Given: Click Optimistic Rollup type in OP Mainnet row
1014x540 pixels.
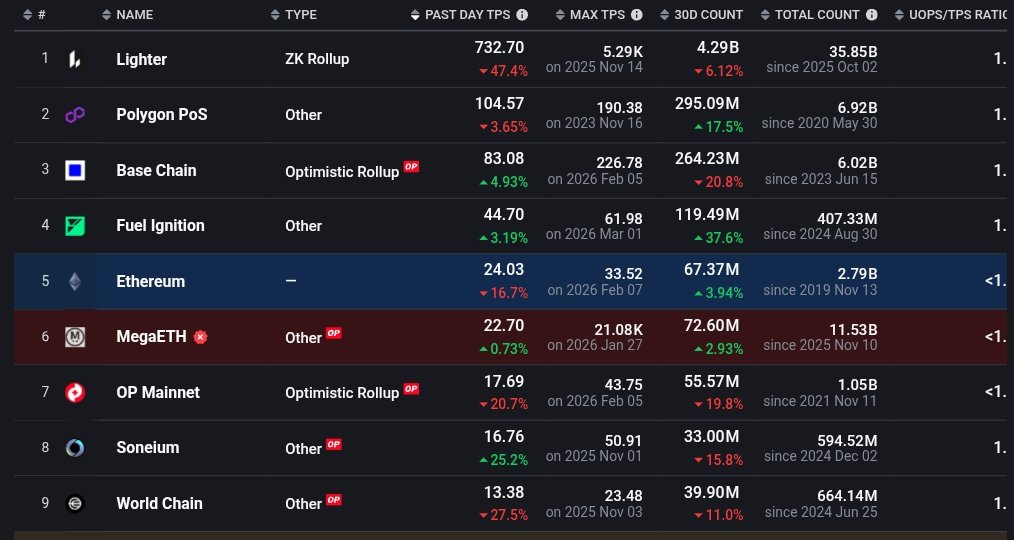Looking at the screenshot, I should tap(342, 393).
